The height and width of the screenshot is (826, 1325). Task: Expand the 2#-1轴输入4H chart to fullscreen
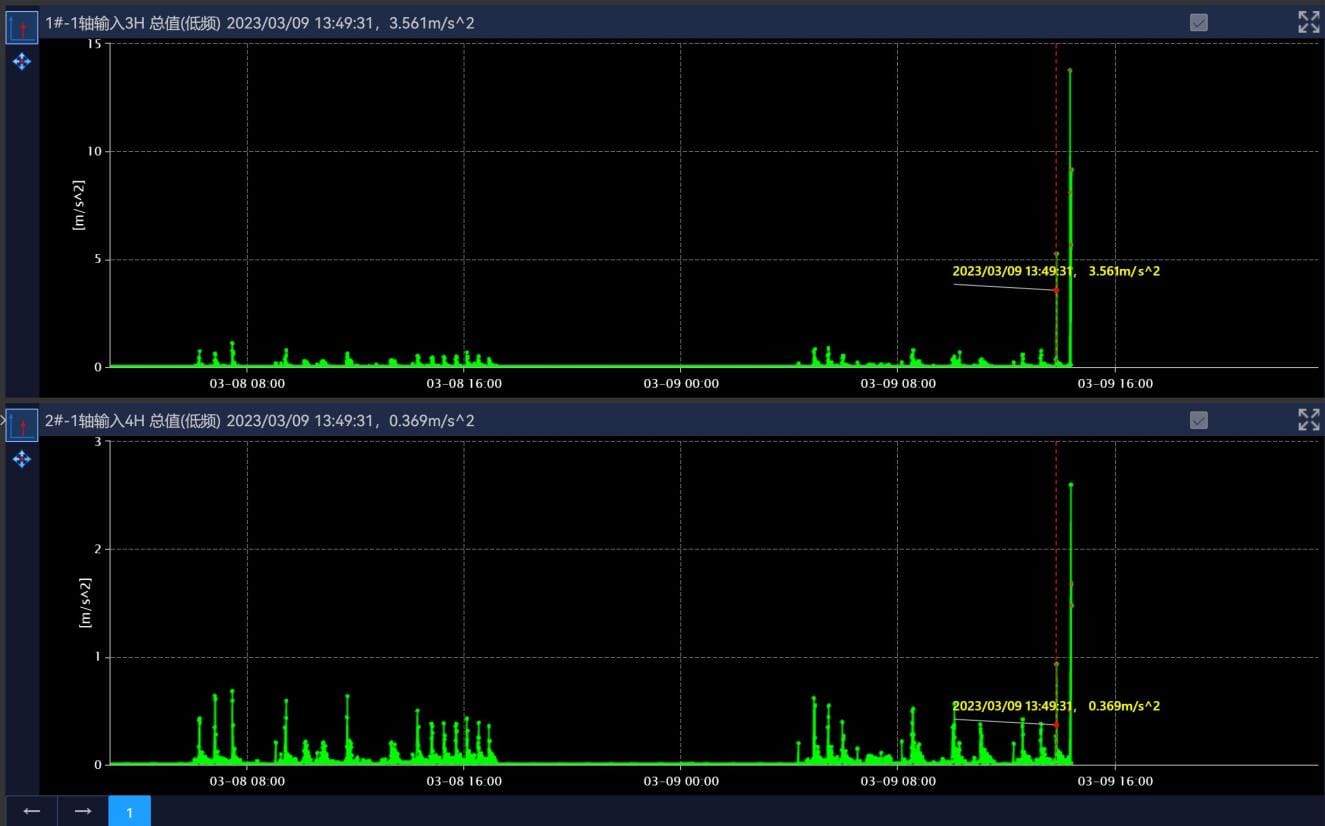coord(1308,419)
